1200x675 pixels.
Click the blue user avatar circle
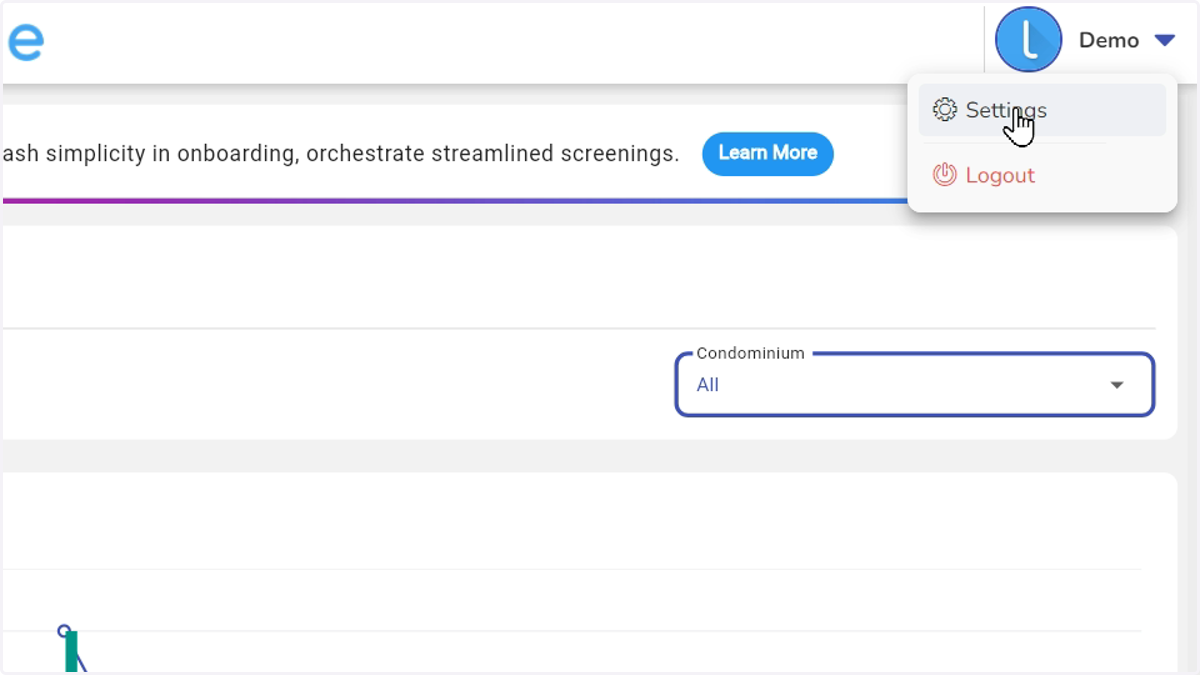pyautogui.click(x=1028, y=40)
